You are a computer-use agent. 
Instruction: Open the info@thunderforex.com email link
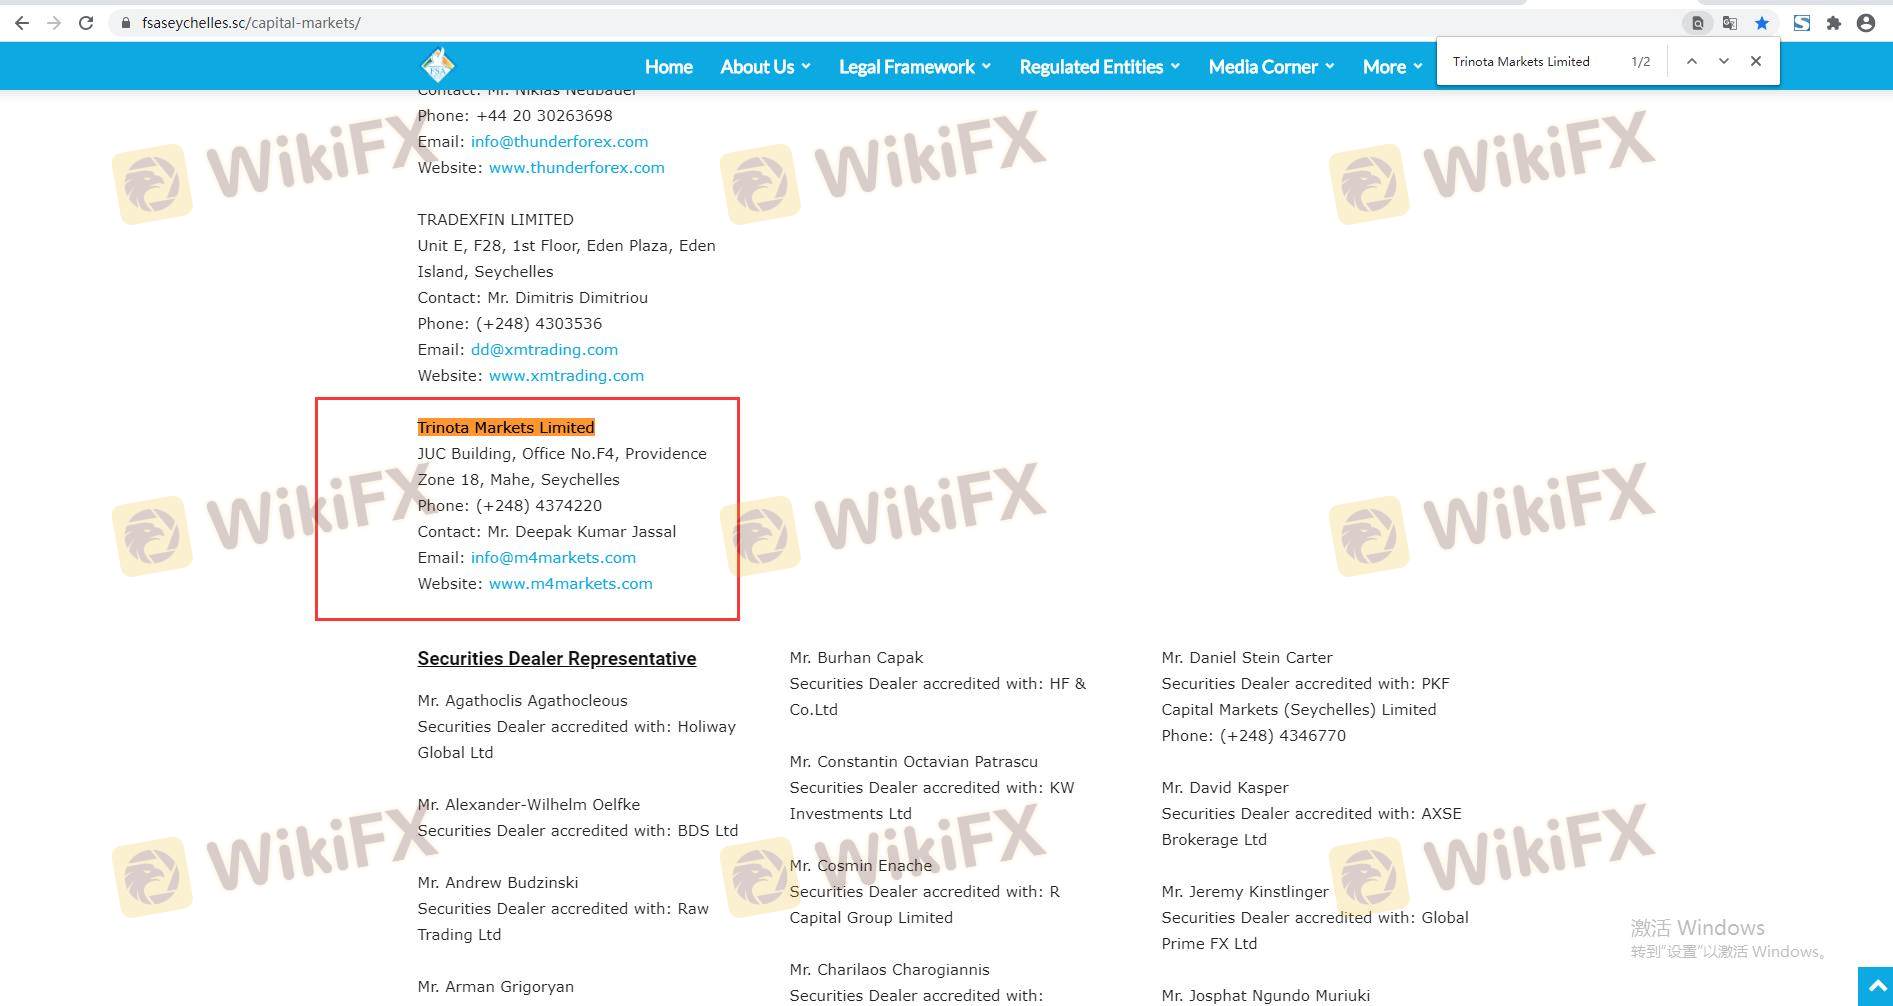[x=559, y=142]
